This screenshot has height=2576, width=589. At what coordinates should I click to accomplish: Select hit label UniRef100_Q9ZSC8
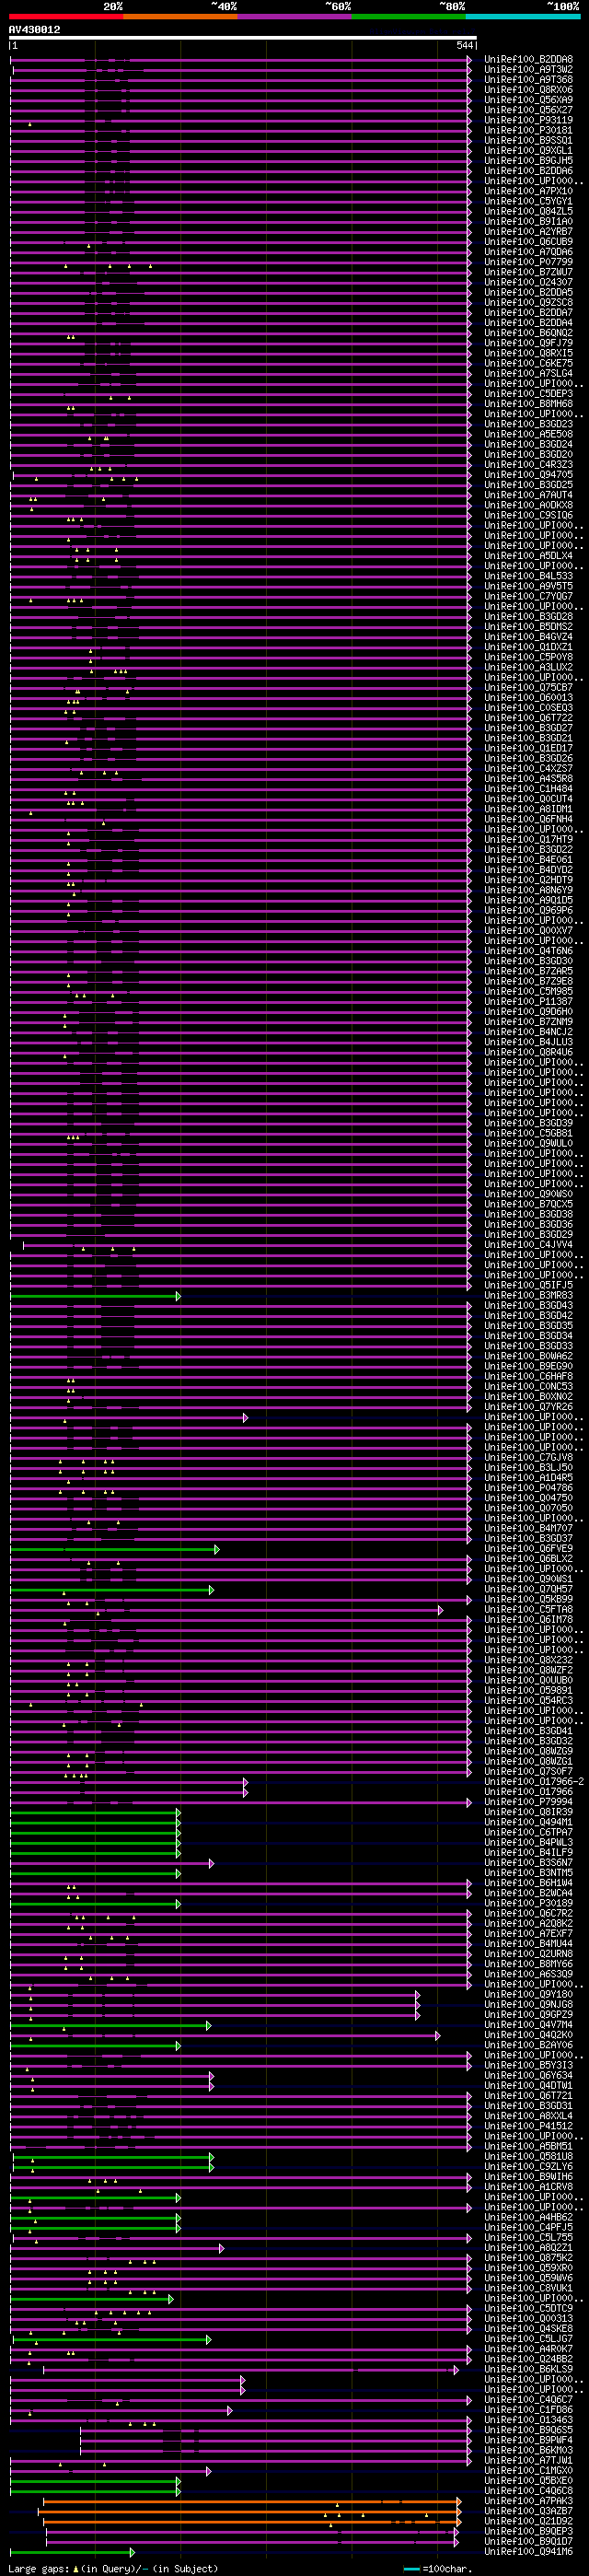tap(528, 302)
